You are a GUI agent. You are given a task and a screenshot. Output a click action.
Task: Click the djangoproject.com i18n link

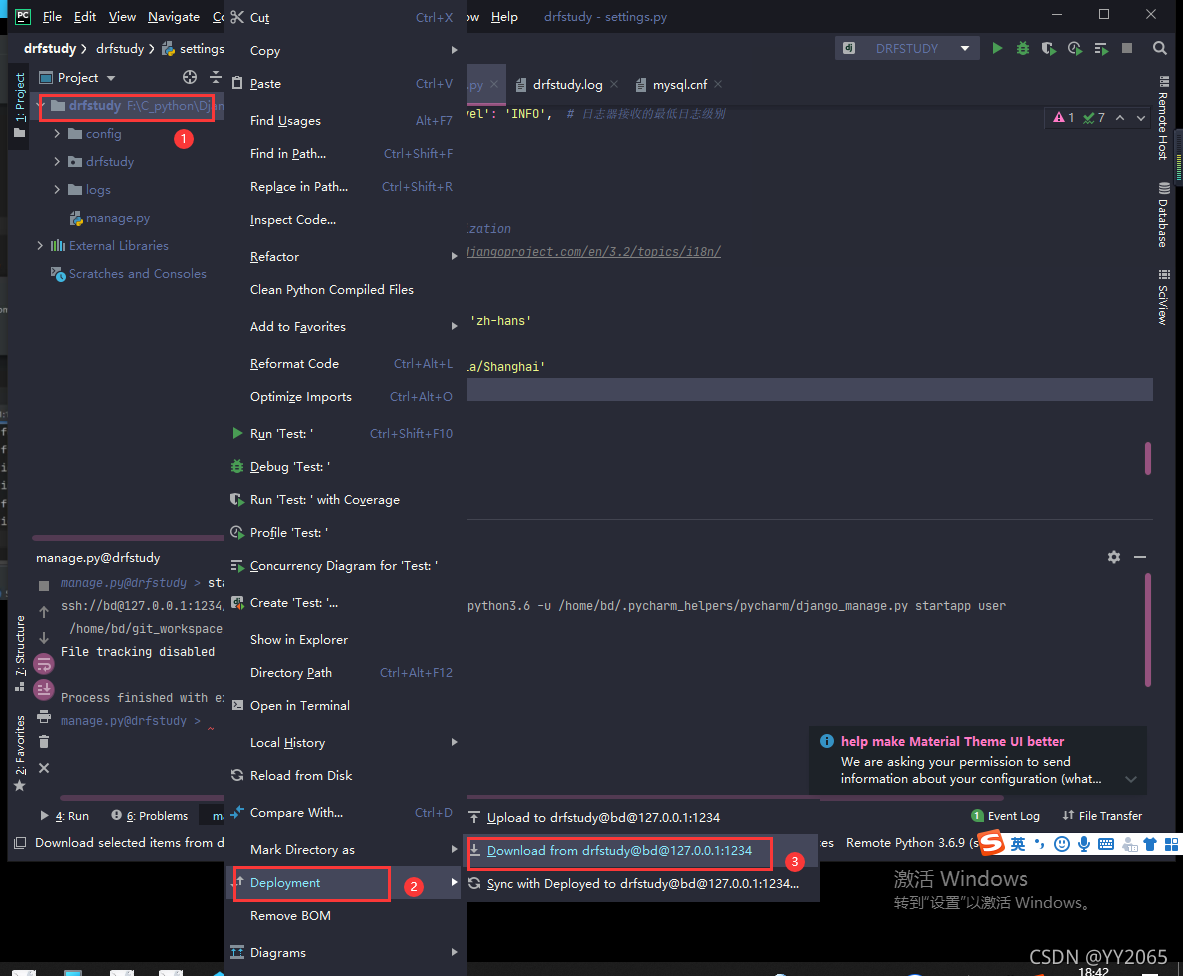point(594,252)
